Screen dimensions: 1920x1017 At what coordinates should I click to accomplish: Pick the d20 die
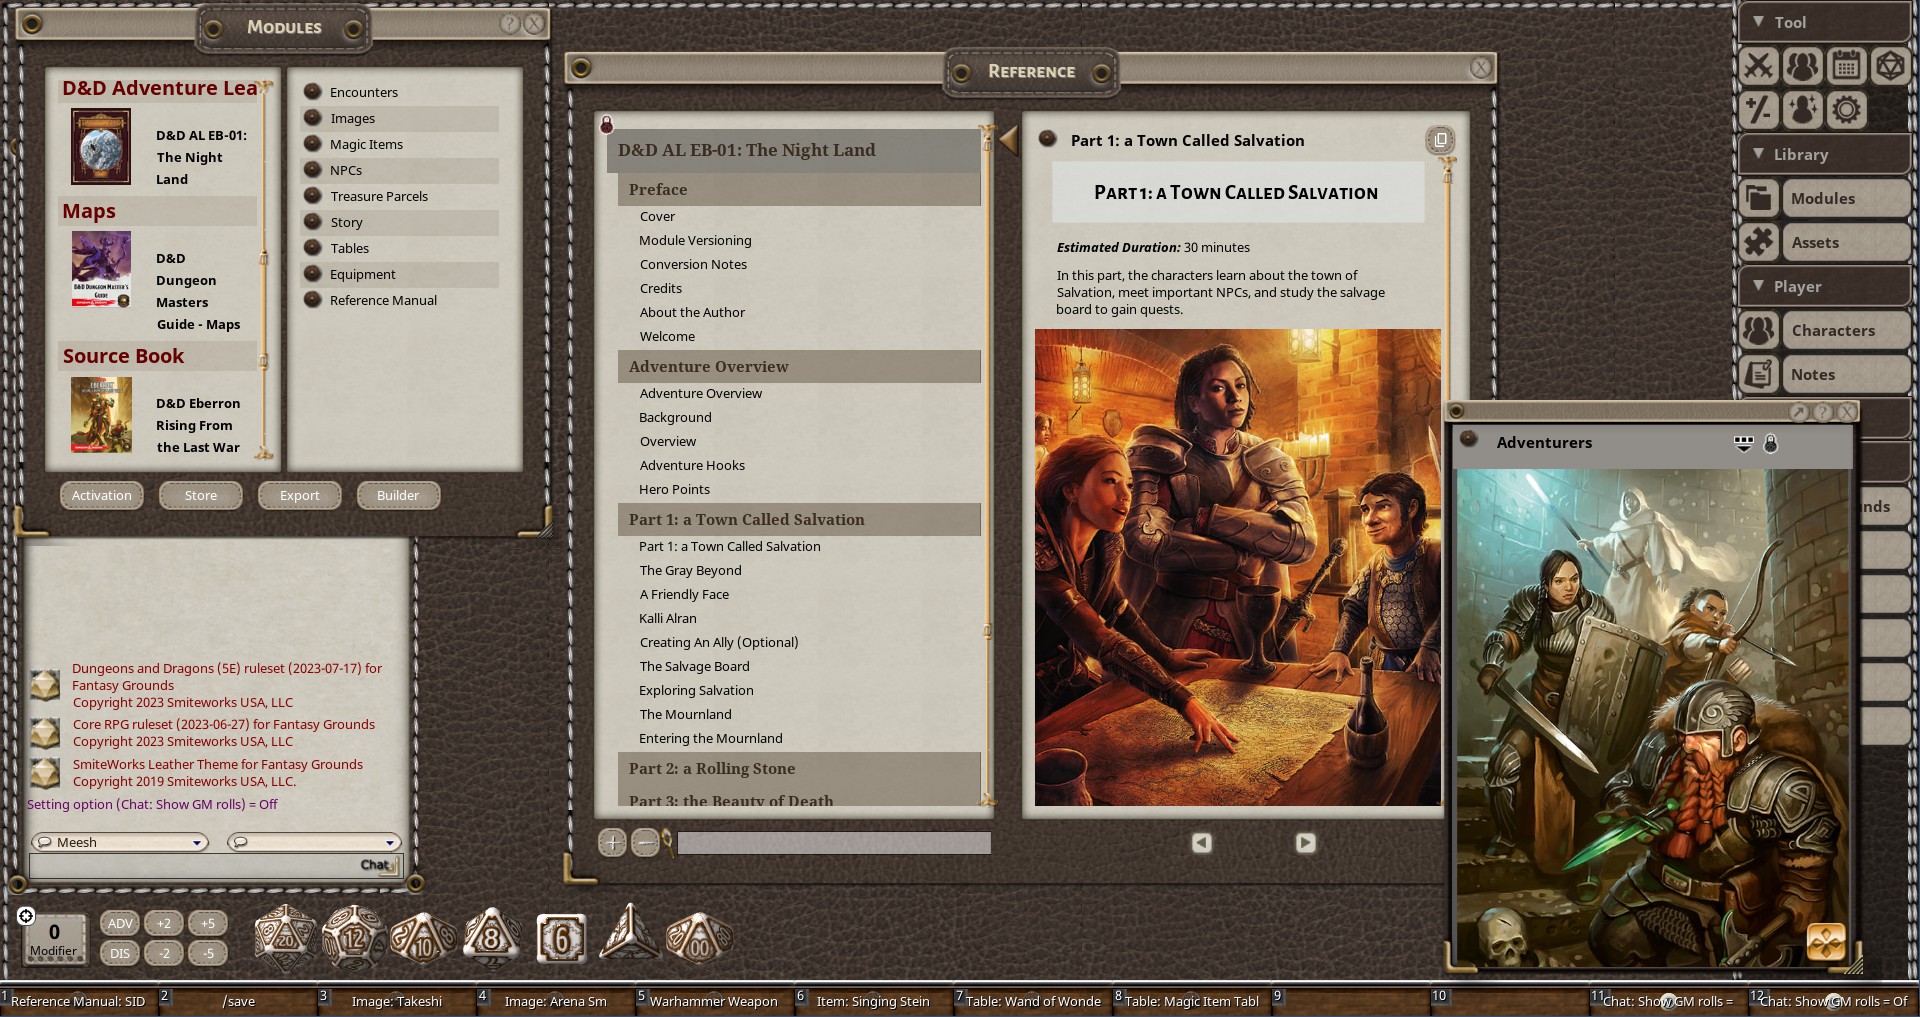coord(285,937)
